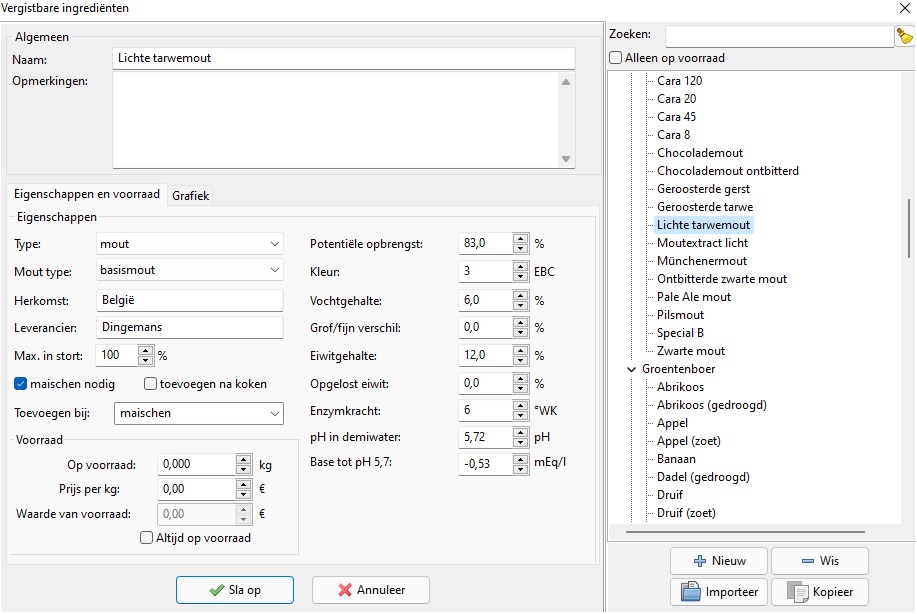Click the Kopieer button with copy icon
Screen dimensions: 917x614
coord(819,592)
